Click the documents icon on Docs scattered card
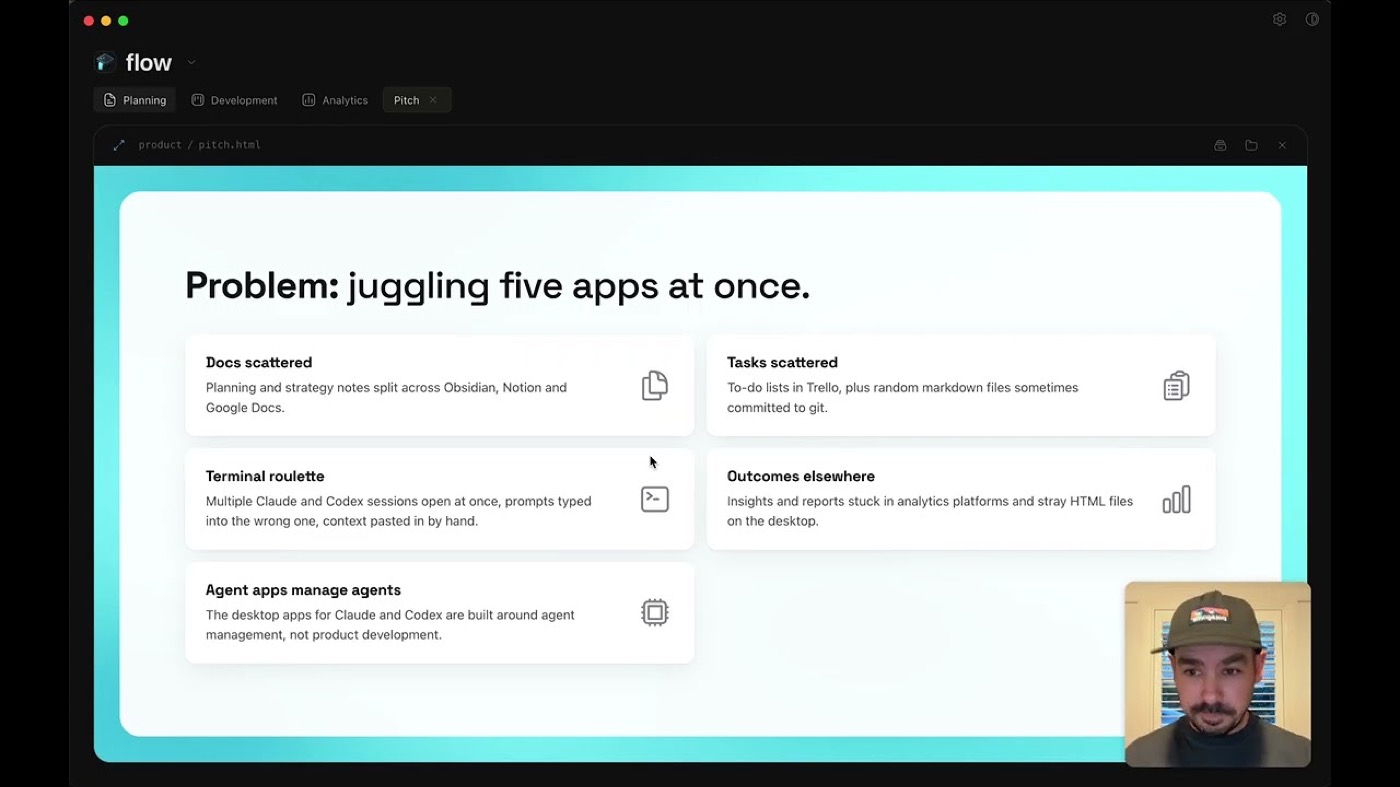 click(x=654, y=385)
